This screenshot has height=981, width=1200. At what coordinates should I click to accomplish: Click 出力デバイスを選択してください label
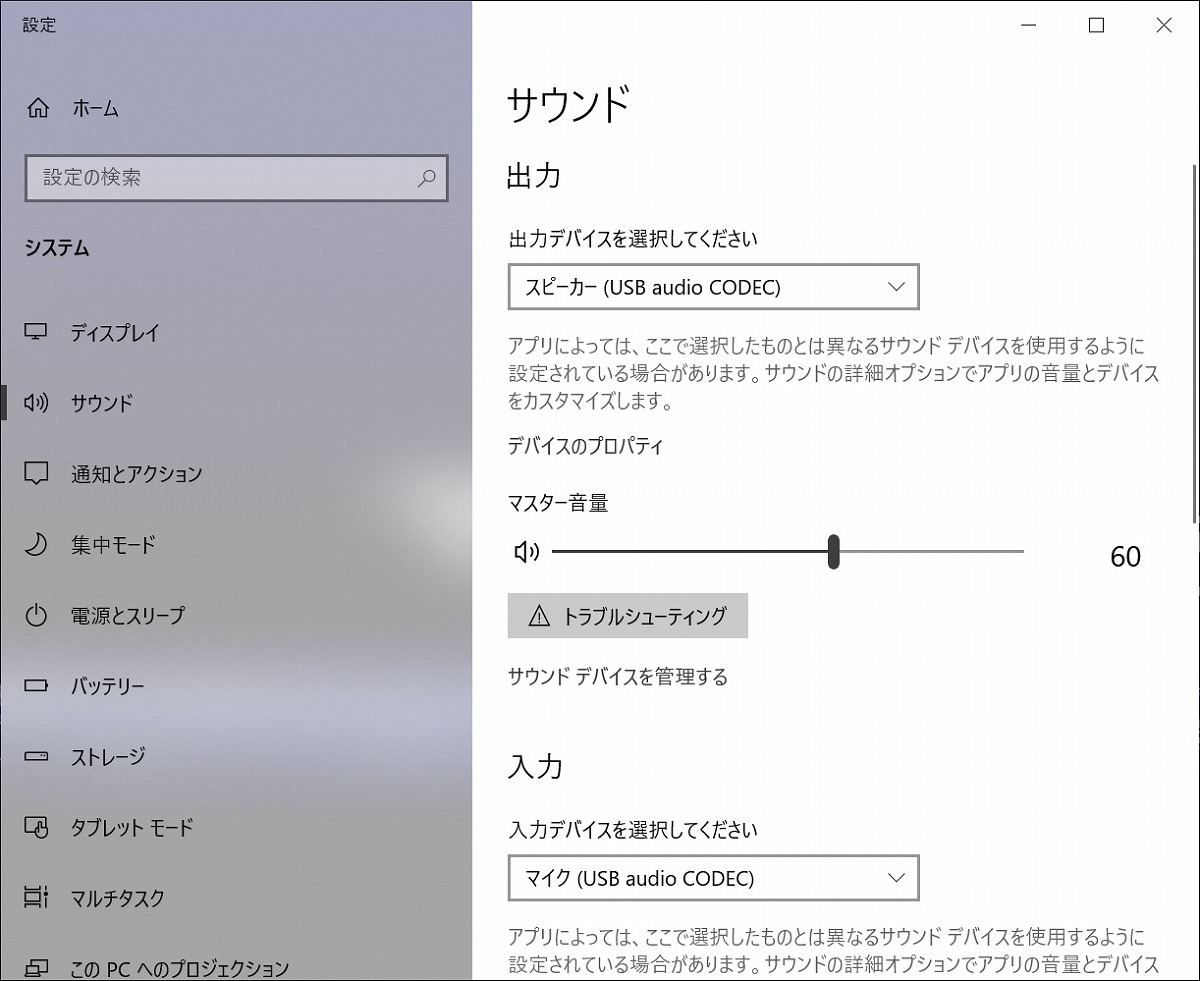pos(633,239)
